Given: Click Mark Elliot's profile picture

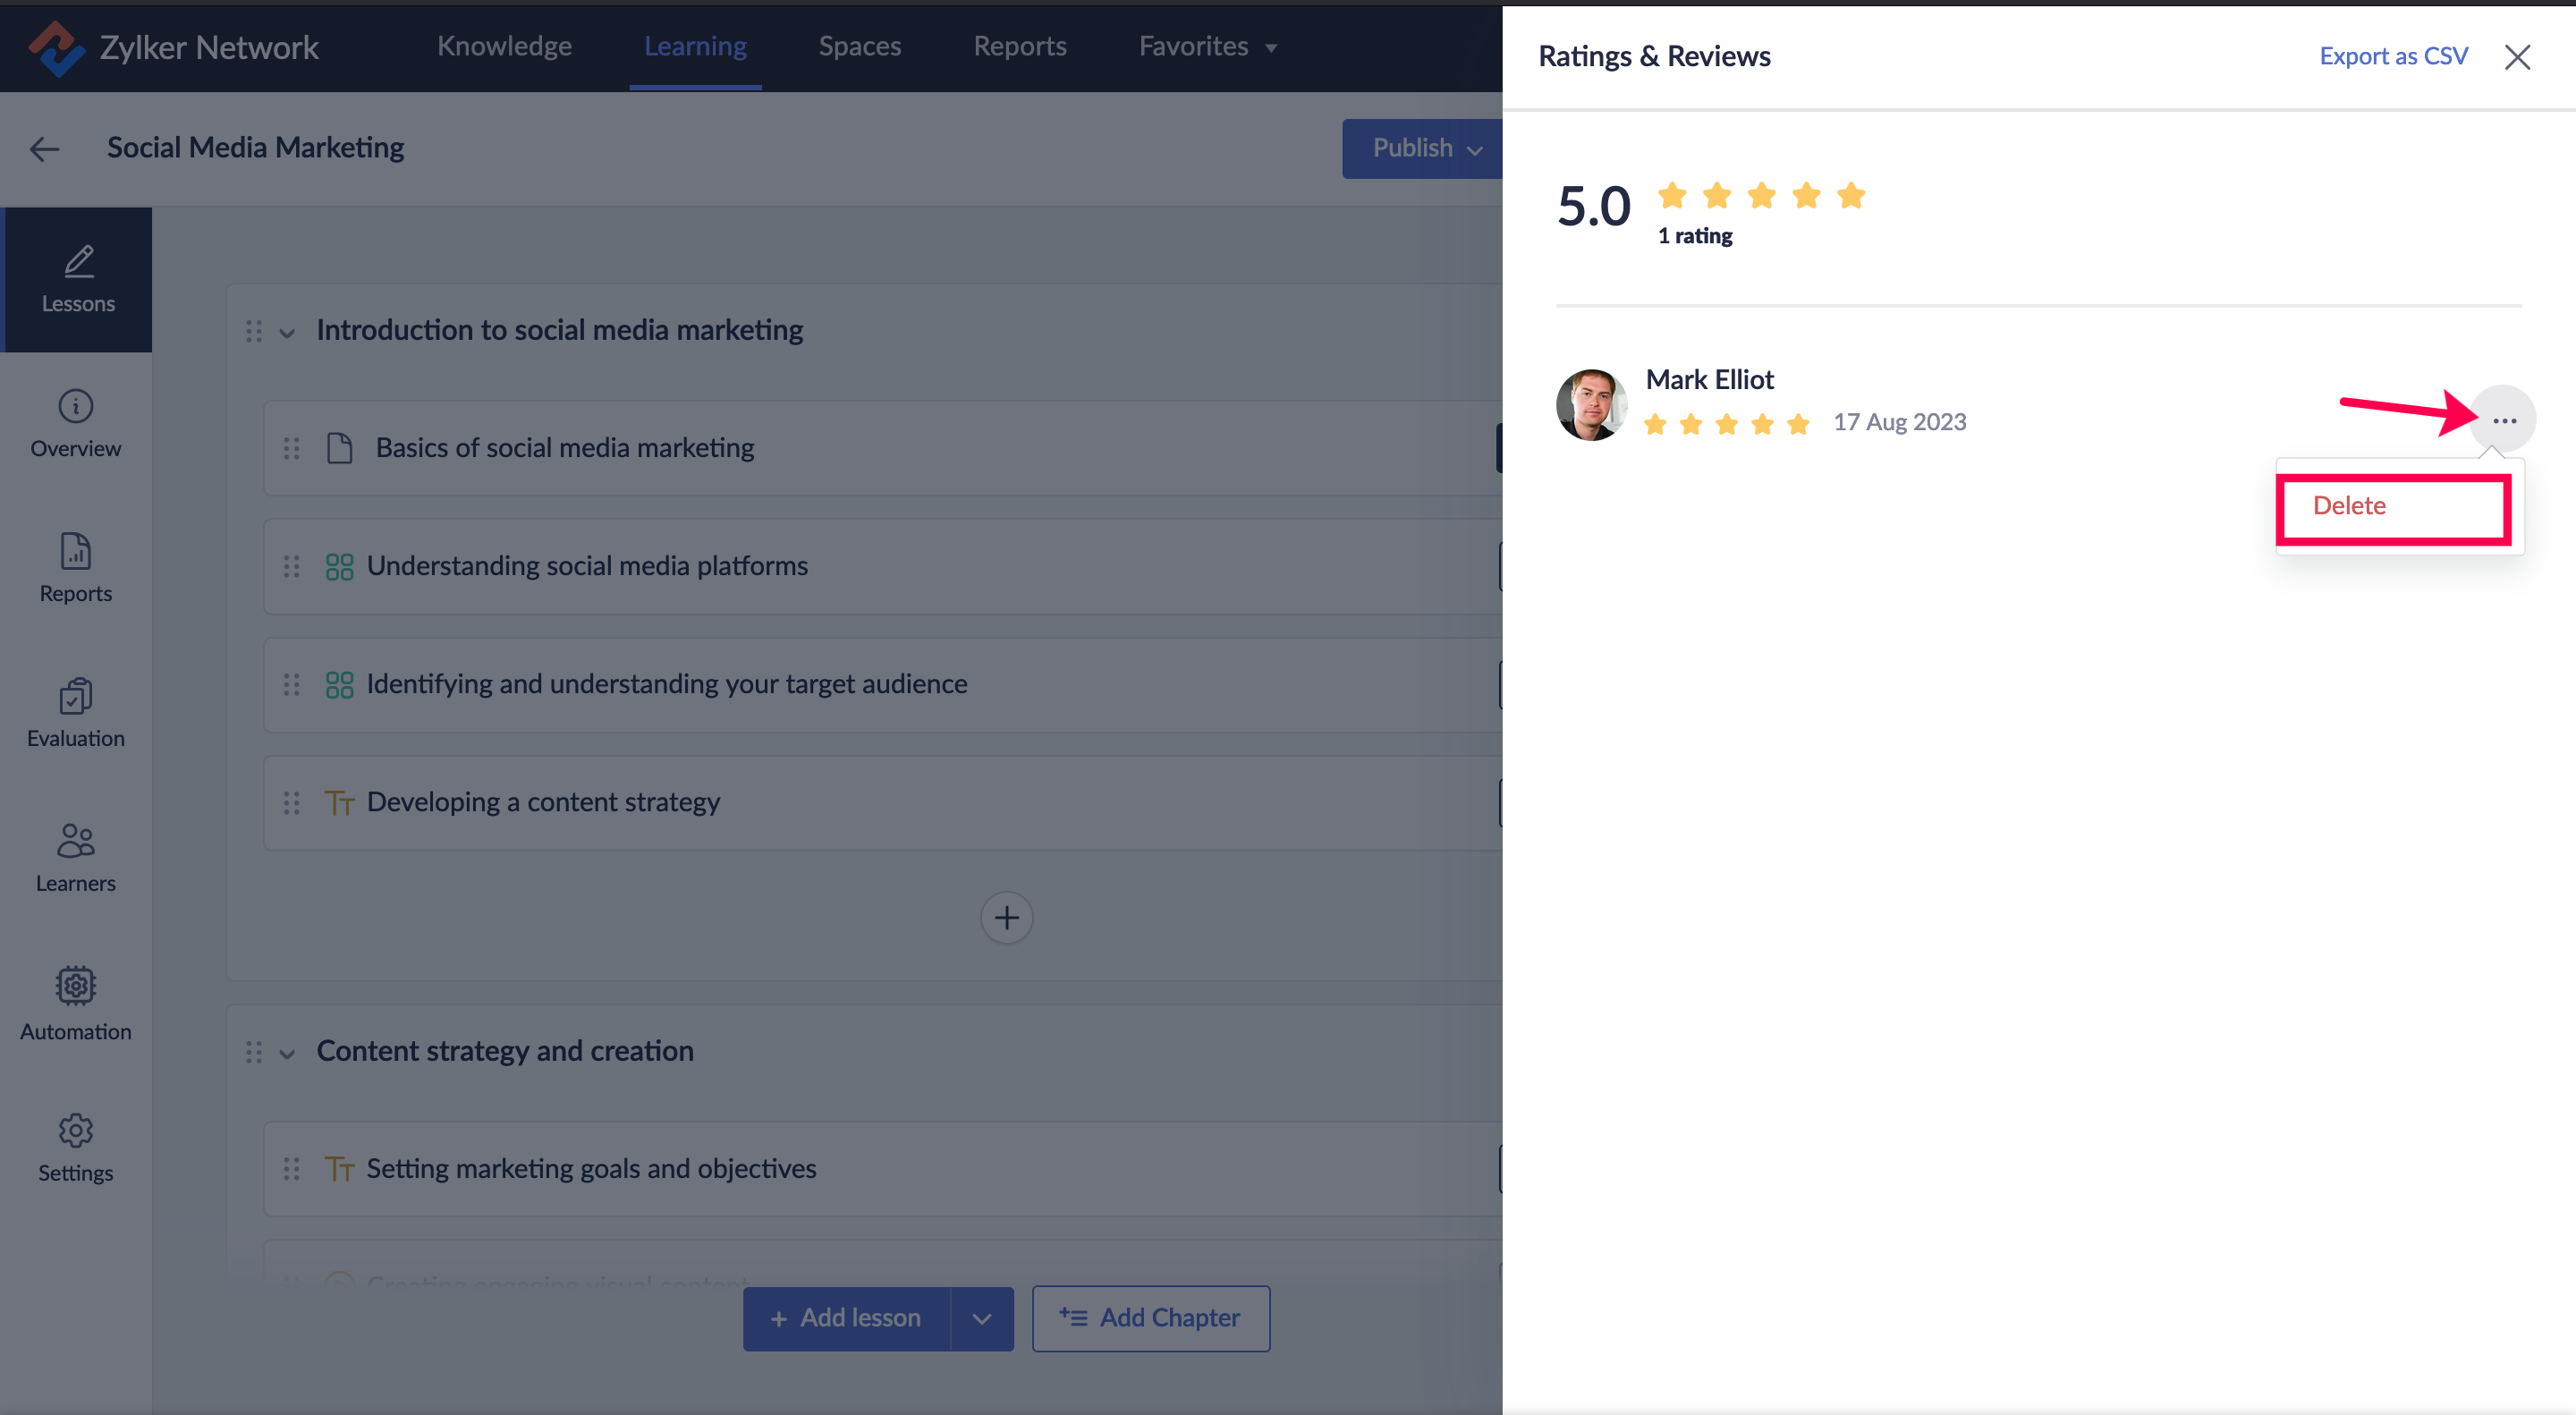Looking at the screenshot, I should [1591, 404].
